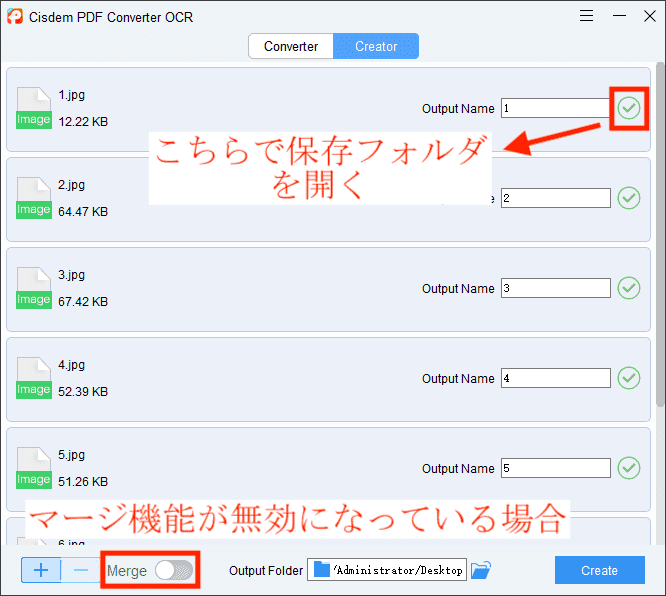Minimize the Cisdem PDF Converter window

(619, 16)
